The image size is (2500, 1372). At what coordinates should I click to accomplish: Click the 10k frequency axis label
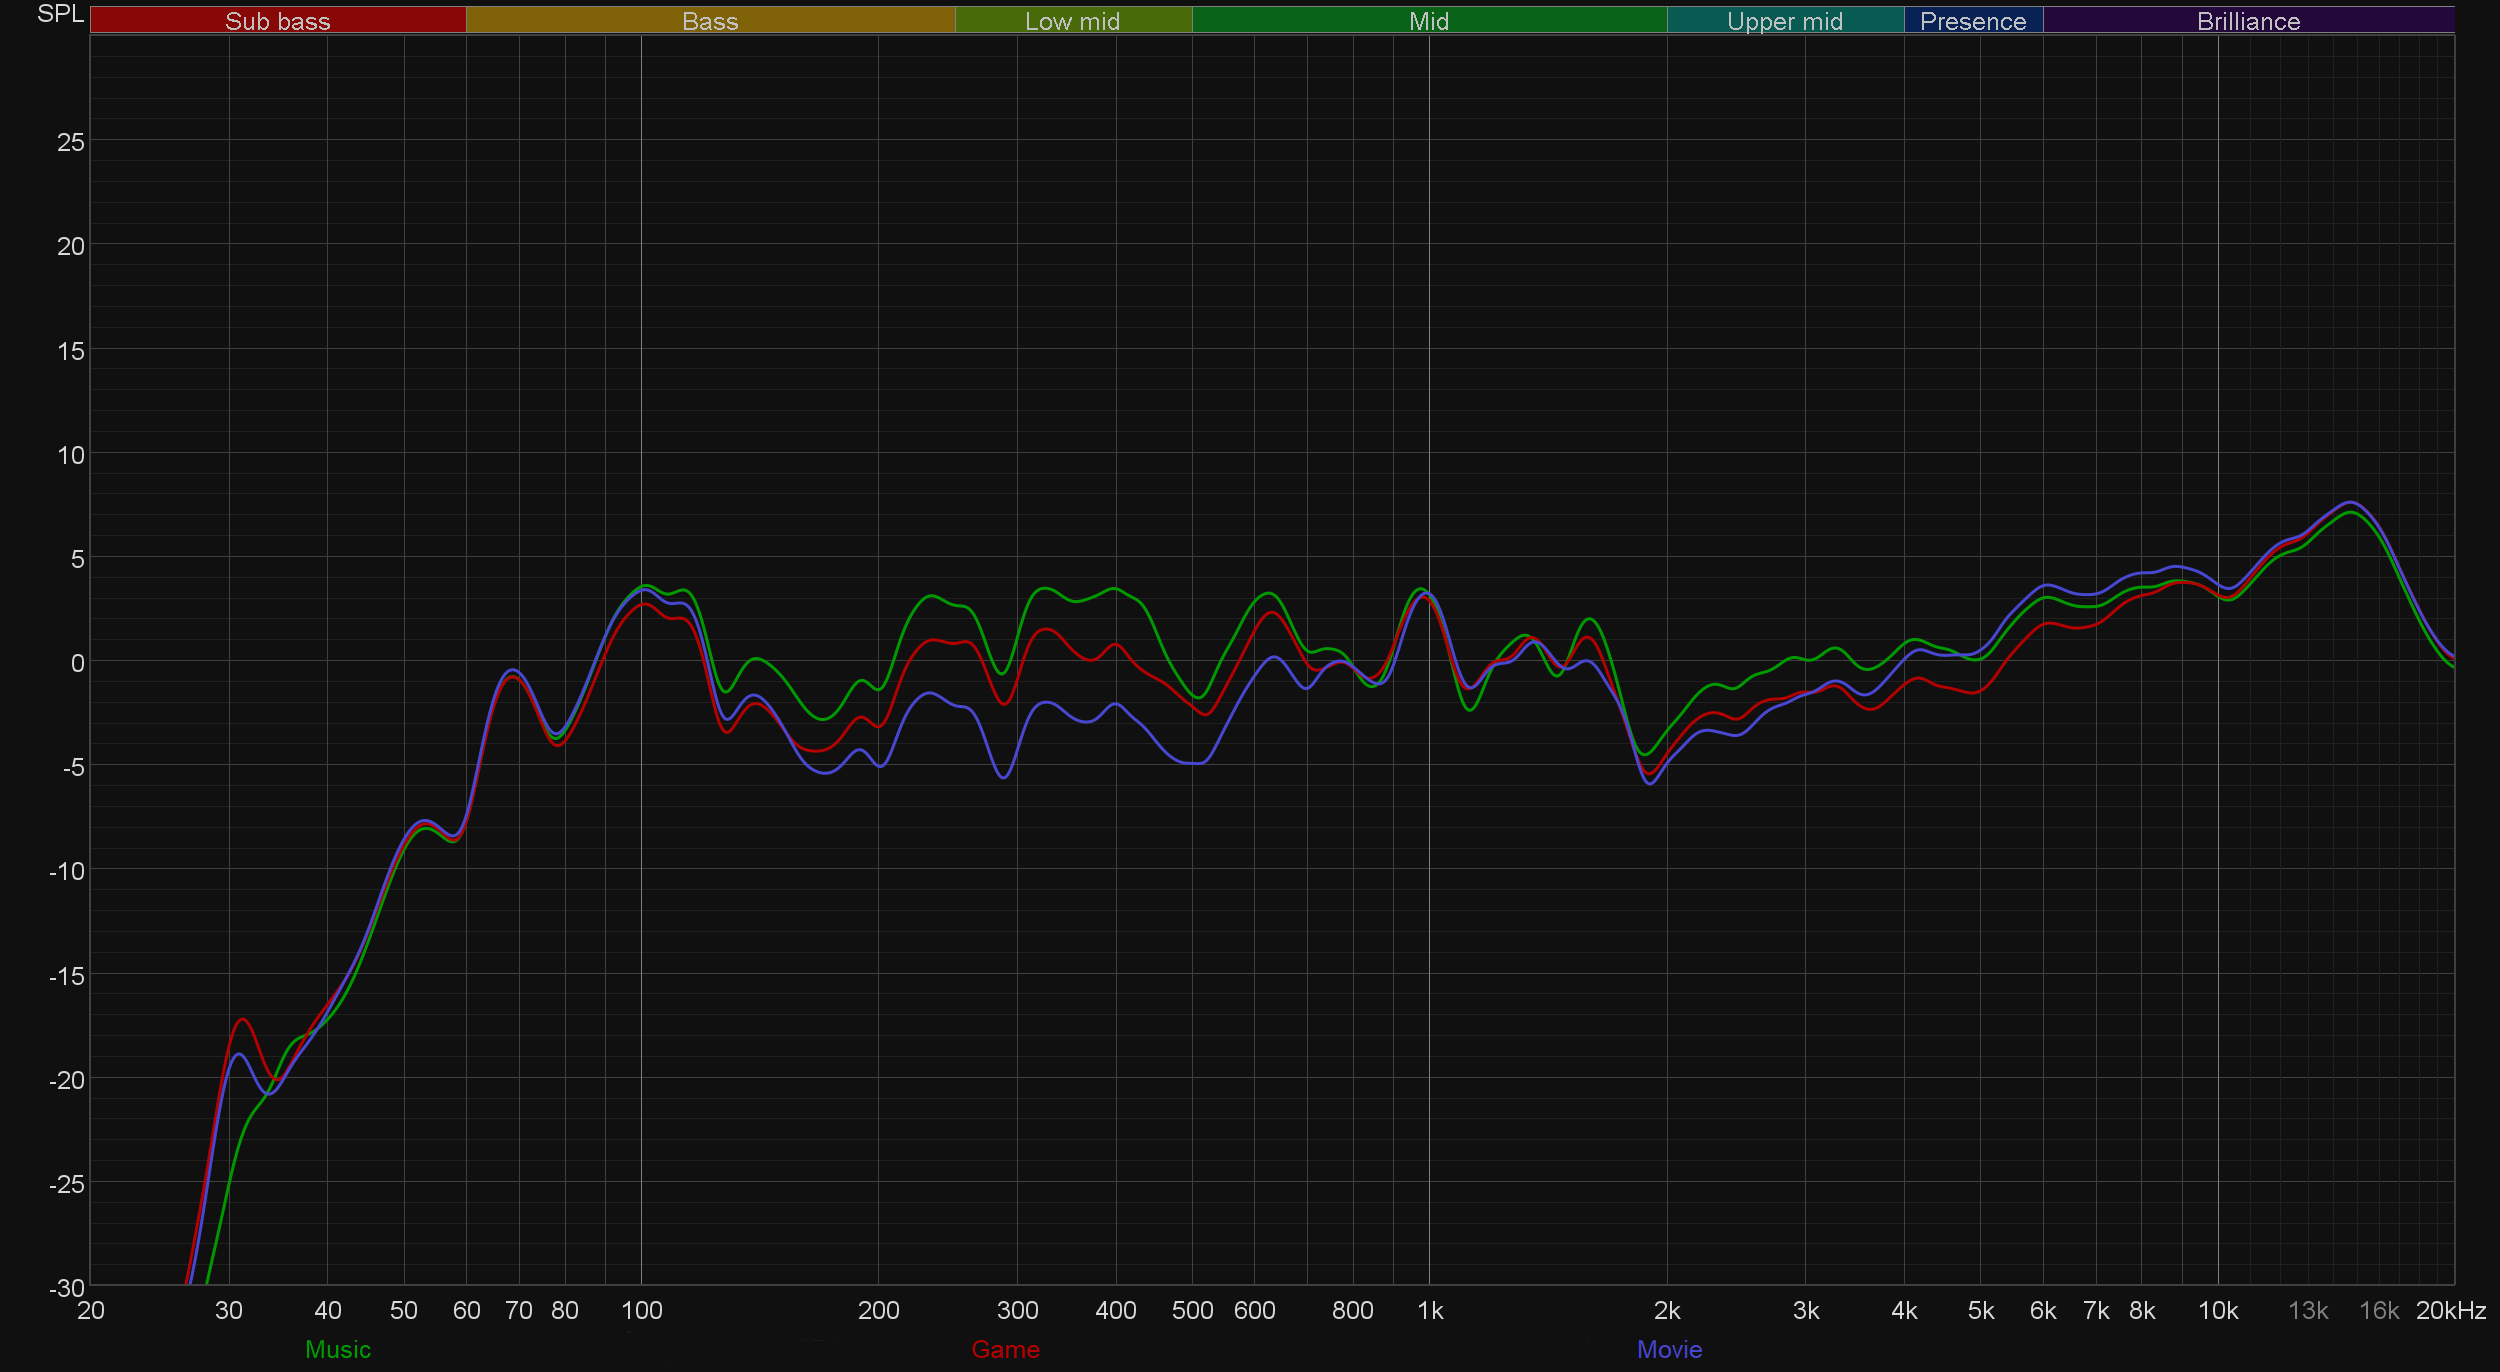pyautogui.click(x=2217, y=1310)
